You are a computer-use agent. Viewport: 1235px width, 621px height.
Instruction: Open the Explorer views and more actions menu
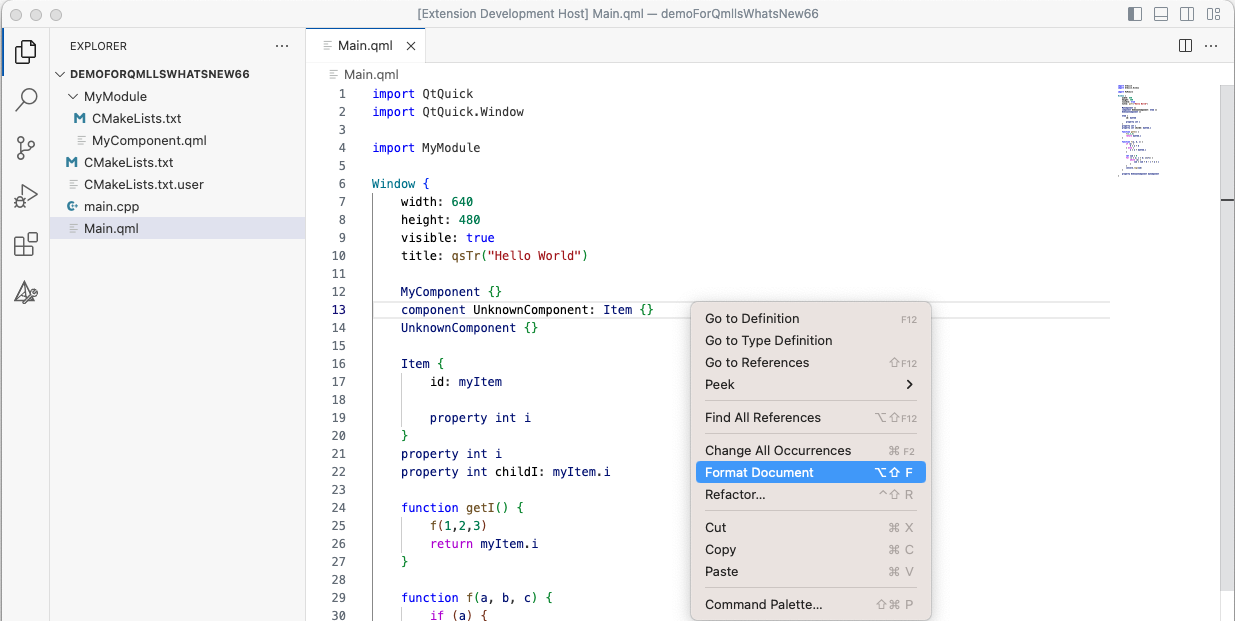pos(281,45)
